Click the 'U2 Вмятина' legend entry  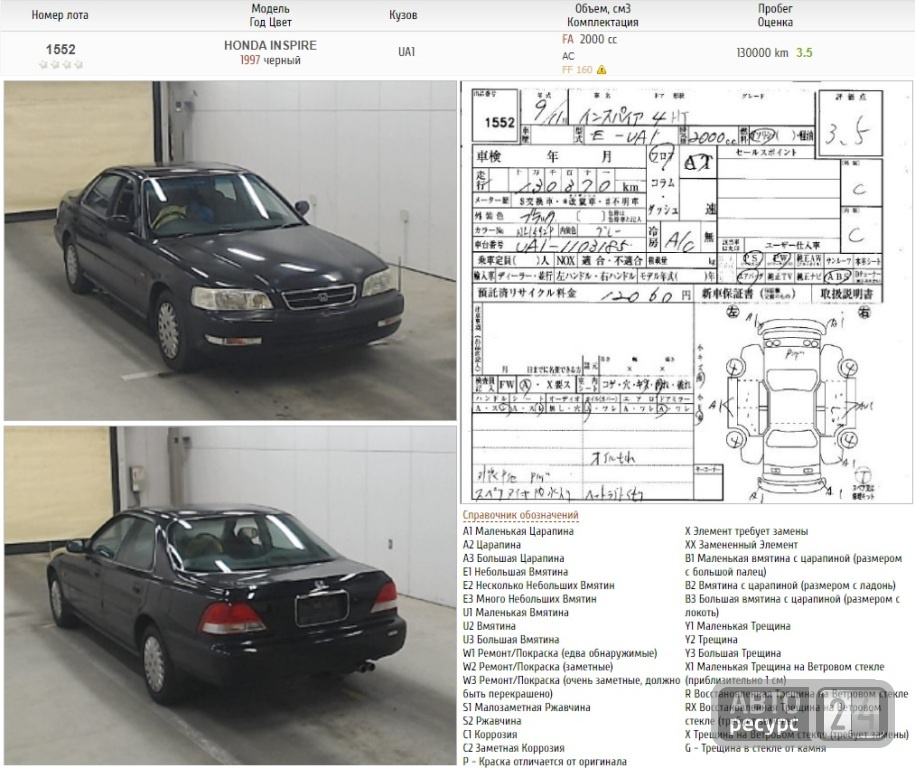tap(489, 626)
